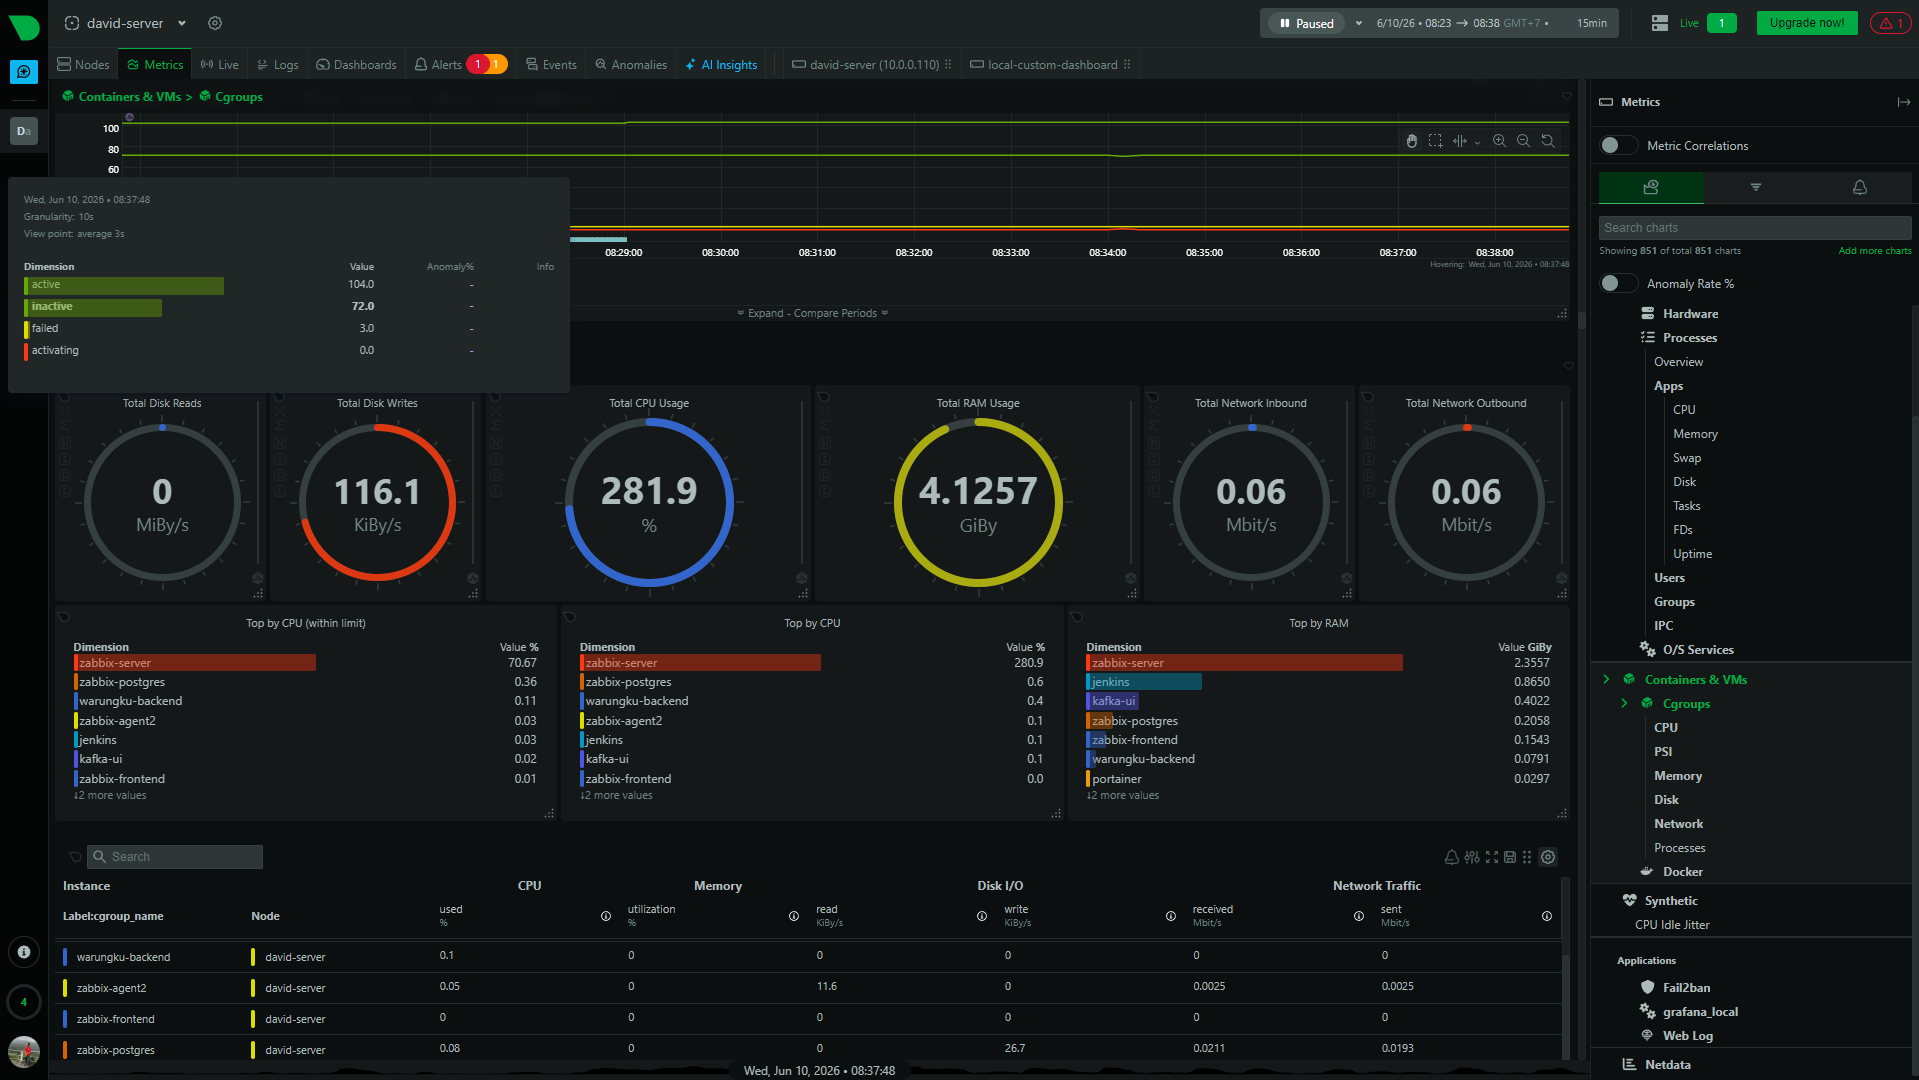Click the table drag-handle grid icon
The image size is (1919, 1080).
coord(1527,857)
